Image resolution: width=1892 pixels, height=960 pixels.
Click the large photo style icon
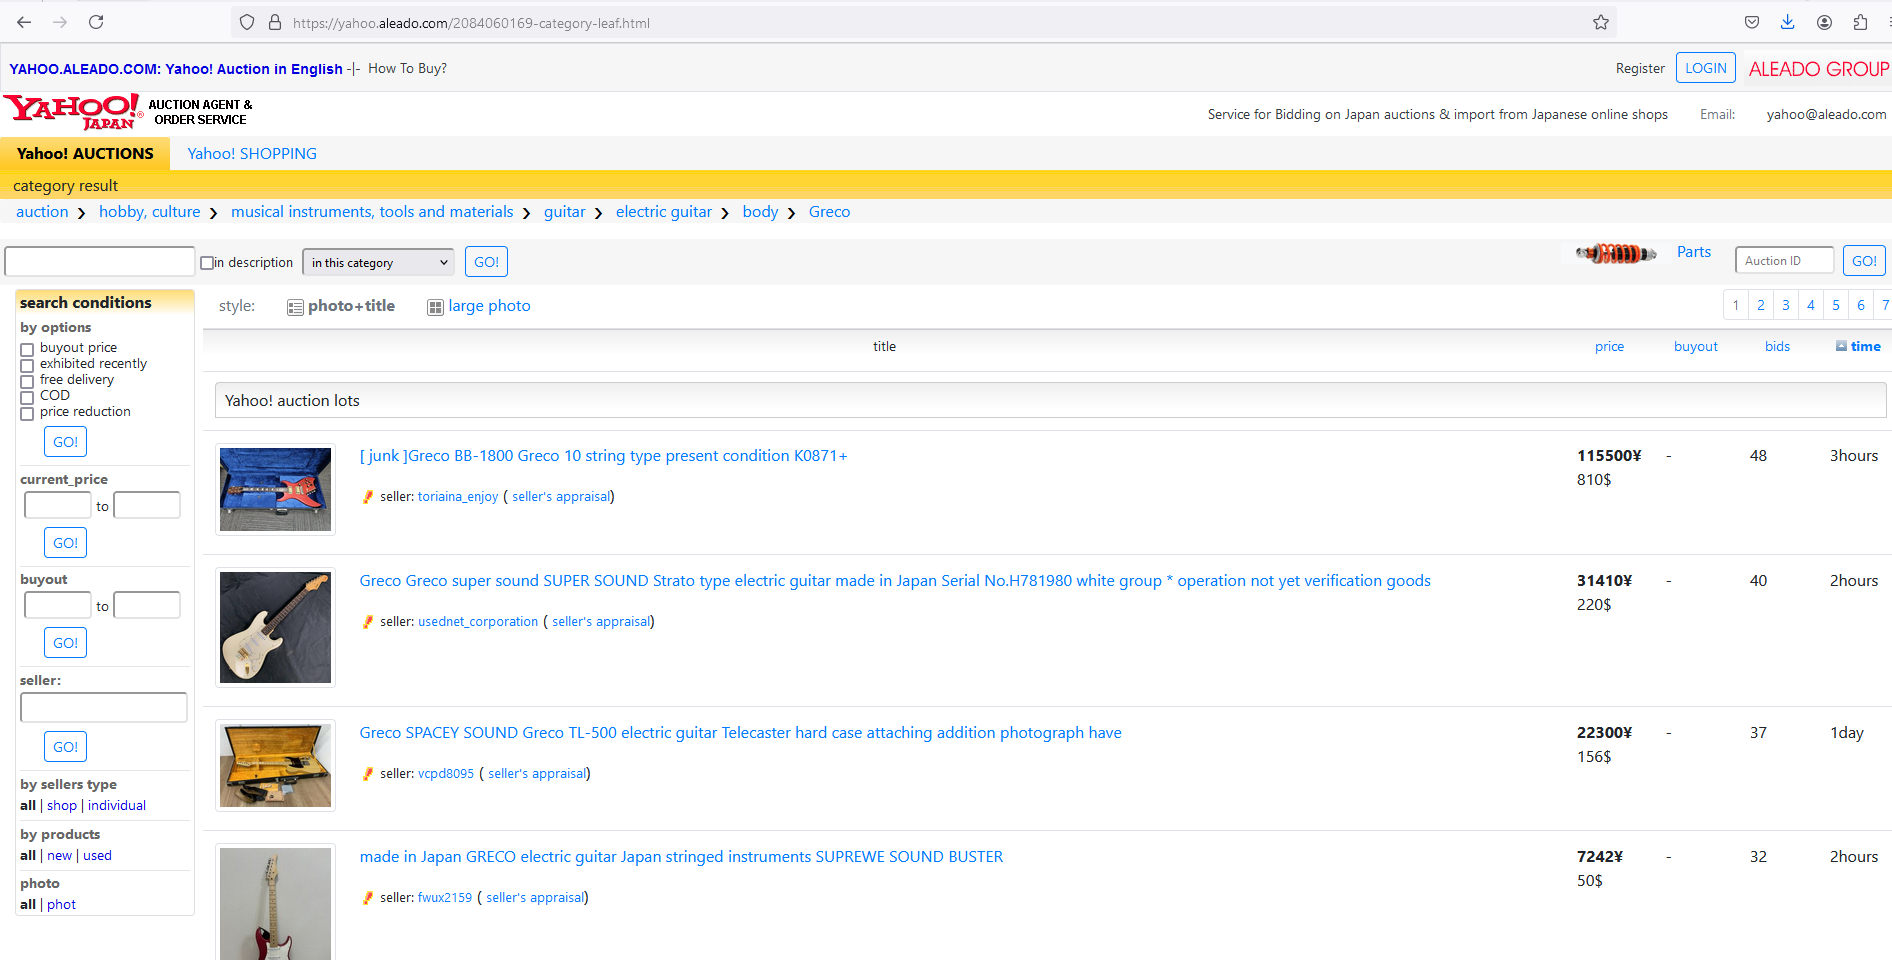coord(435,307)
